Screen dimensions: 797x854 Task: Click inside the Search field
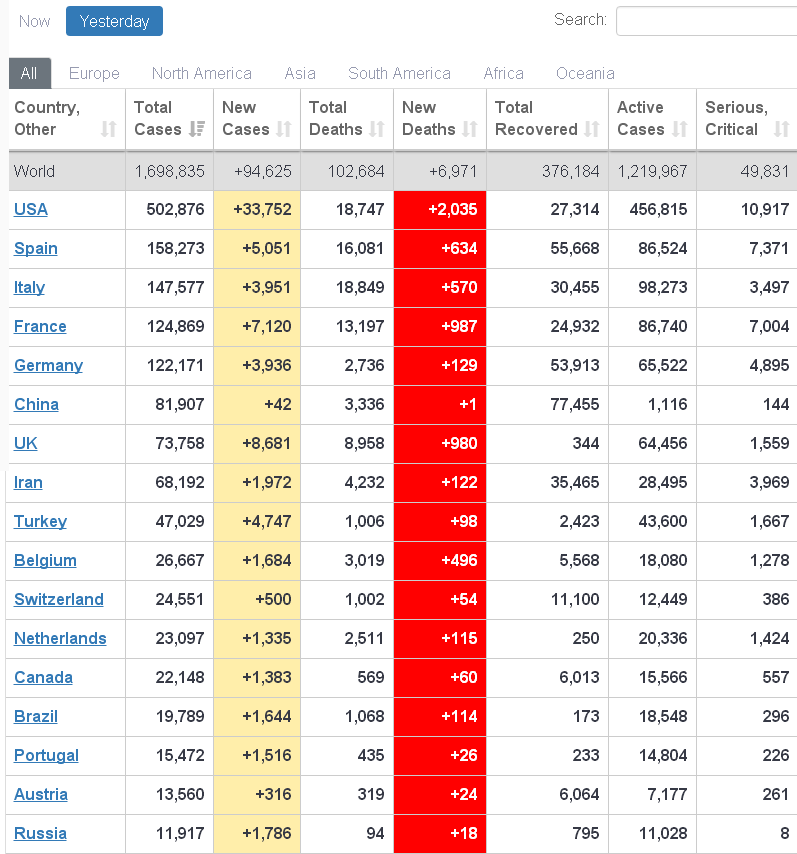click(x=707, y=20)
